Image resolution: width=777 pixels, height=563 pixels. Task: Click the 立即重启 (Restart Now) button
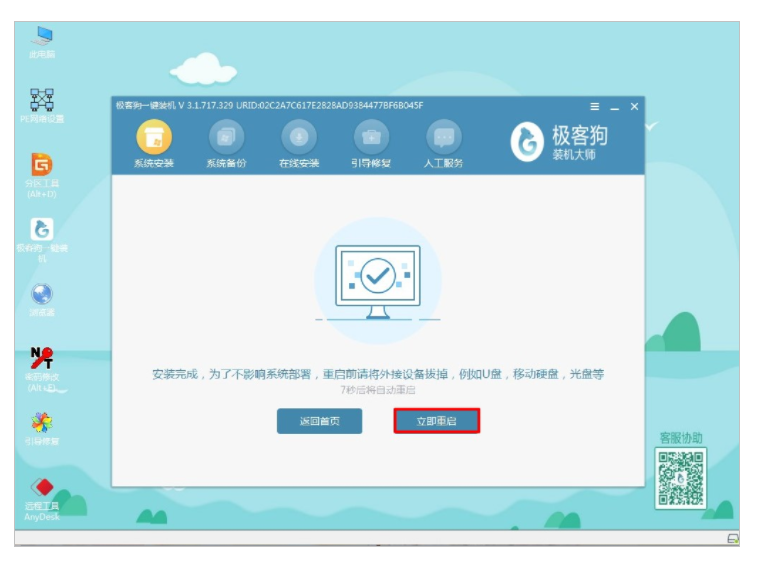pyautogui.click(x=436, y=421)
